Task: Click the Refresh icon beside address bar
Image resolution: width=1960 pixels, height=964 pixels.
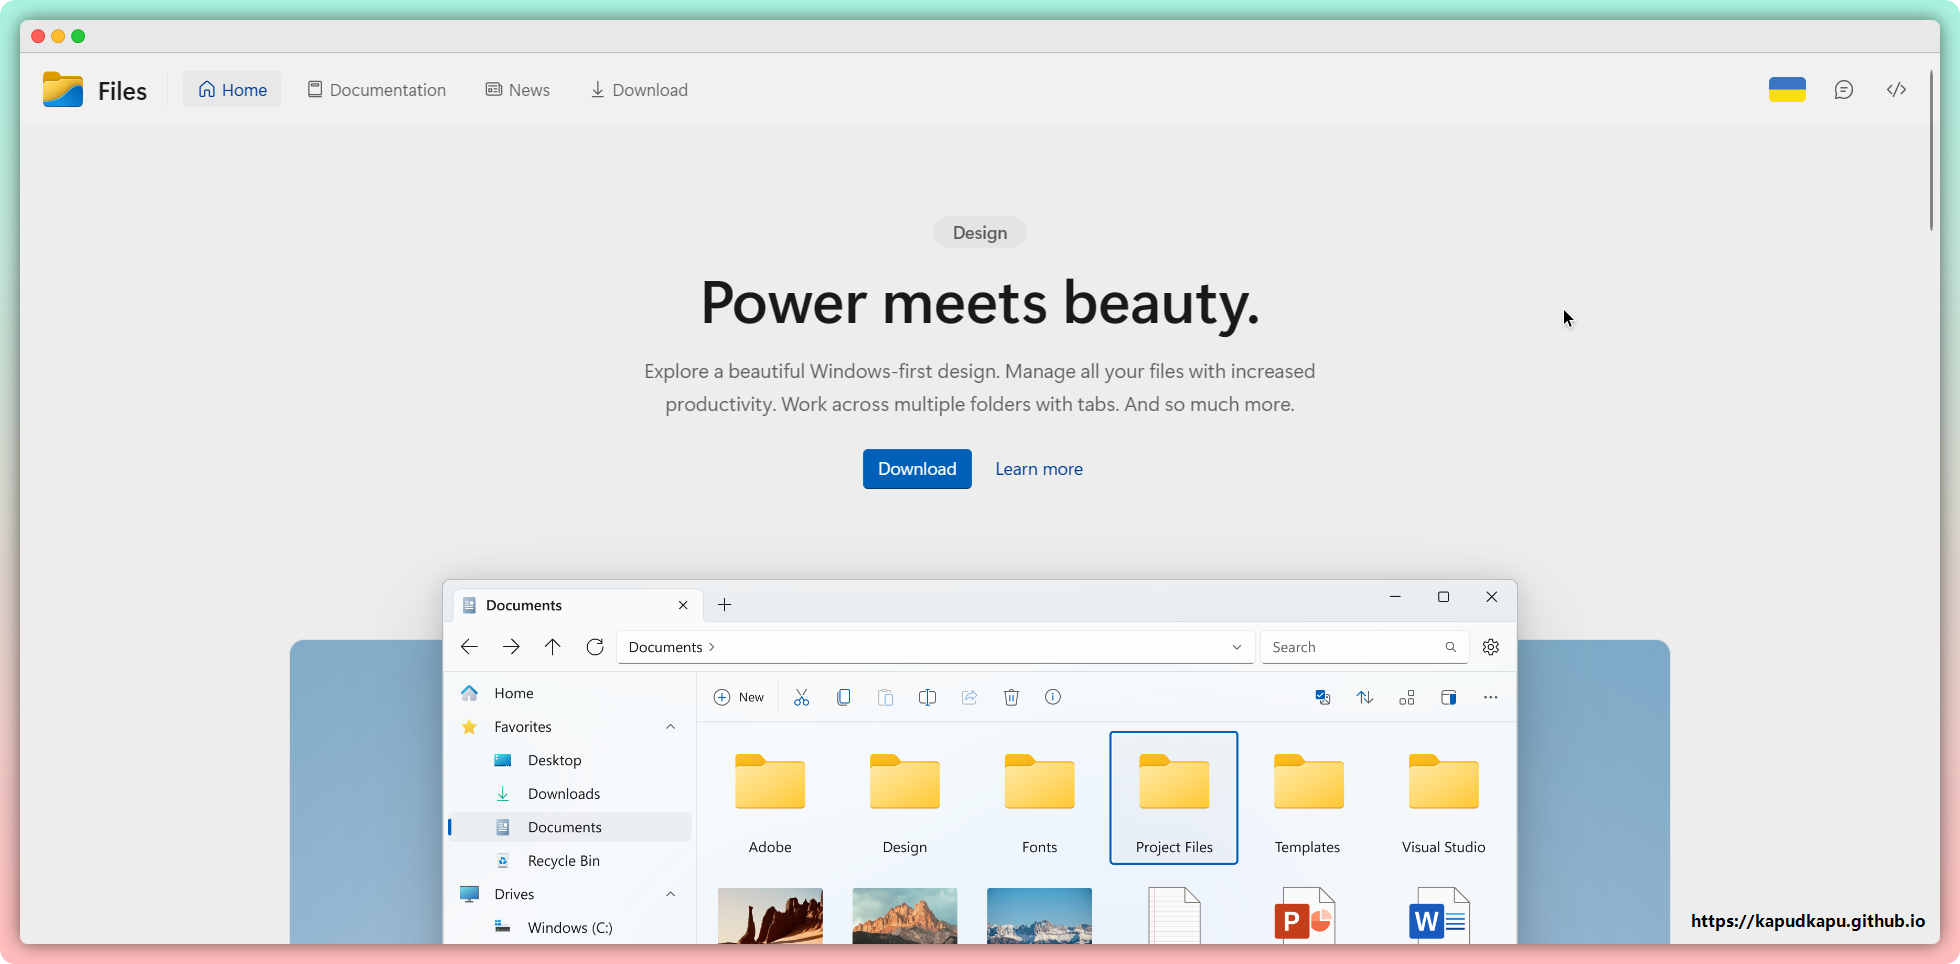Action: pos(595,647)
